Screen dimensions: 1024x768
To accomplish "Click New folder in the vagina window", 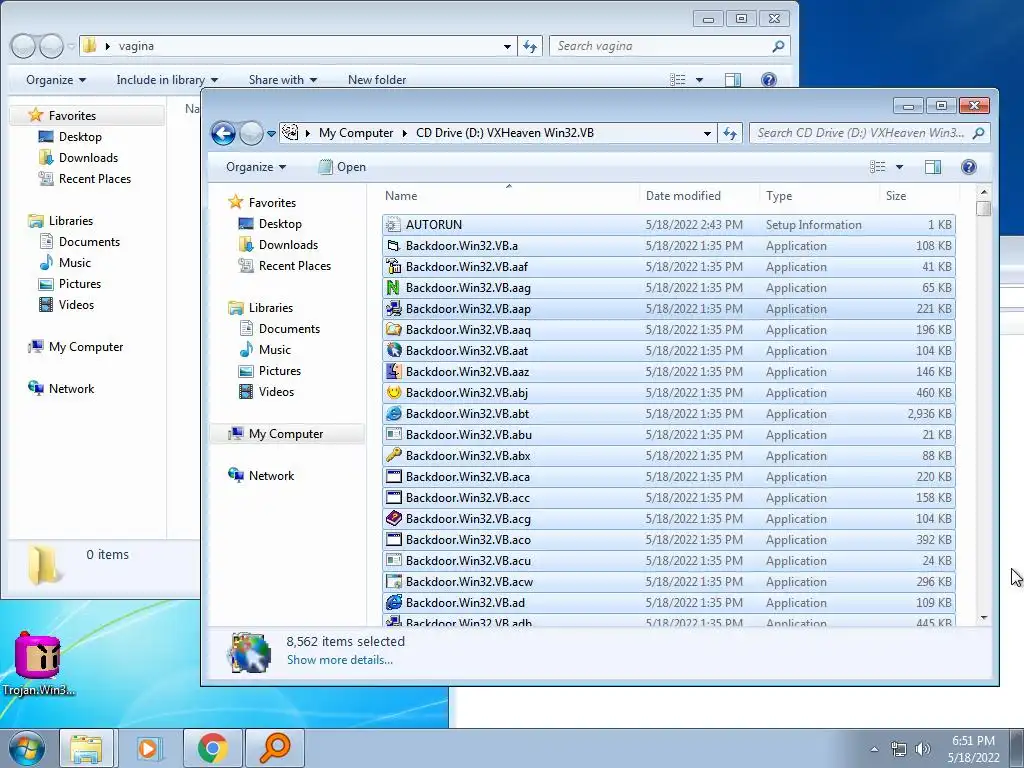I will click(x=377, y=80).
